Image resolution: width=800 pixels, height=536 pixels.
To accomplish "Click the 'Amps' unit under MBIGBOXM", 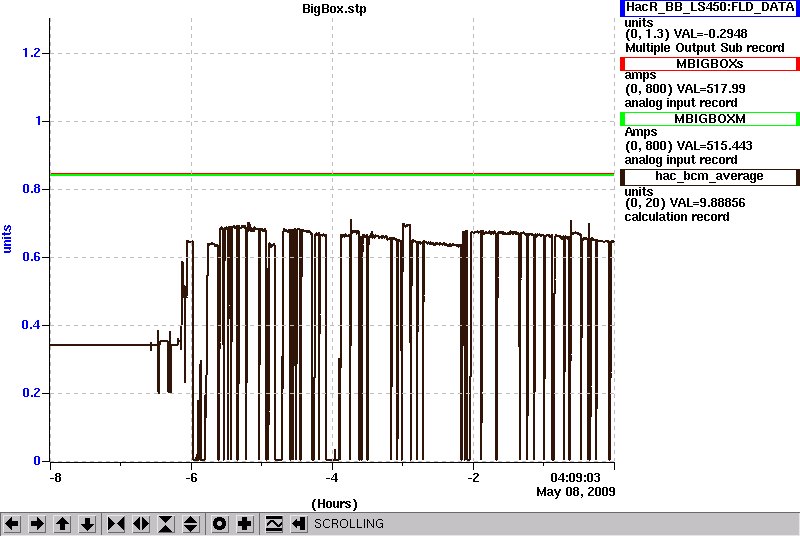I will [x=641, y=132].
